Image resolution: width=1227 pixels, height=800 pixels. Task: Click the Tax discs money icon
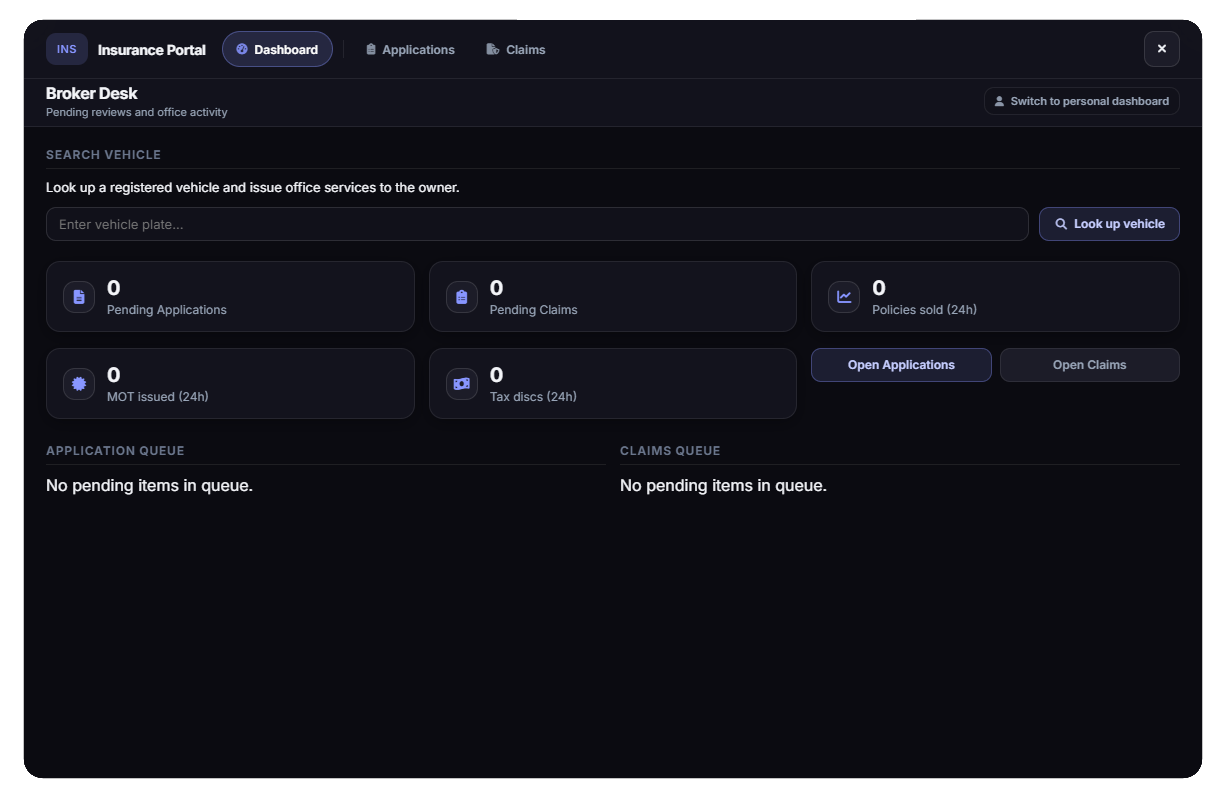tap(462, 383)
